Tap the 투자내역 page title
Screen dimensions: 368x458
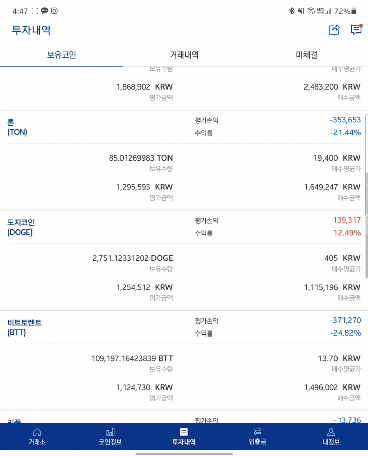click(31, 30)
